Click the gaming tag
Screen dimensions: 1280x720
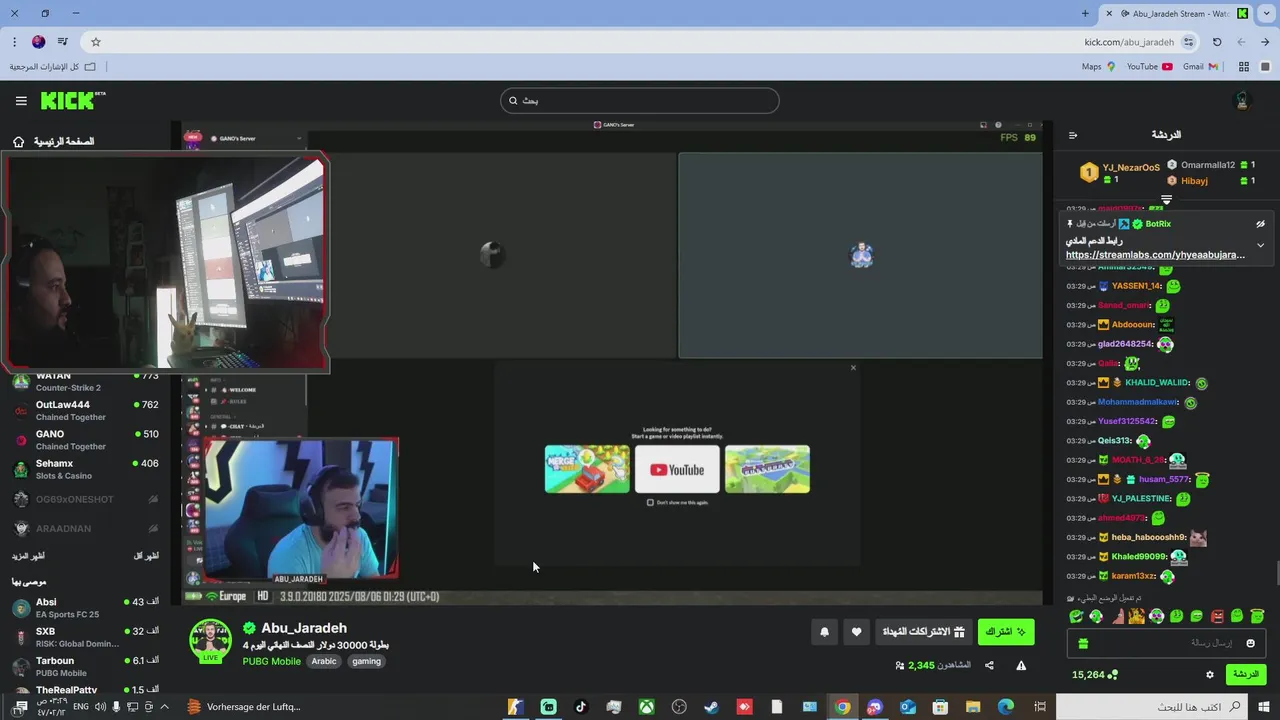366,661
